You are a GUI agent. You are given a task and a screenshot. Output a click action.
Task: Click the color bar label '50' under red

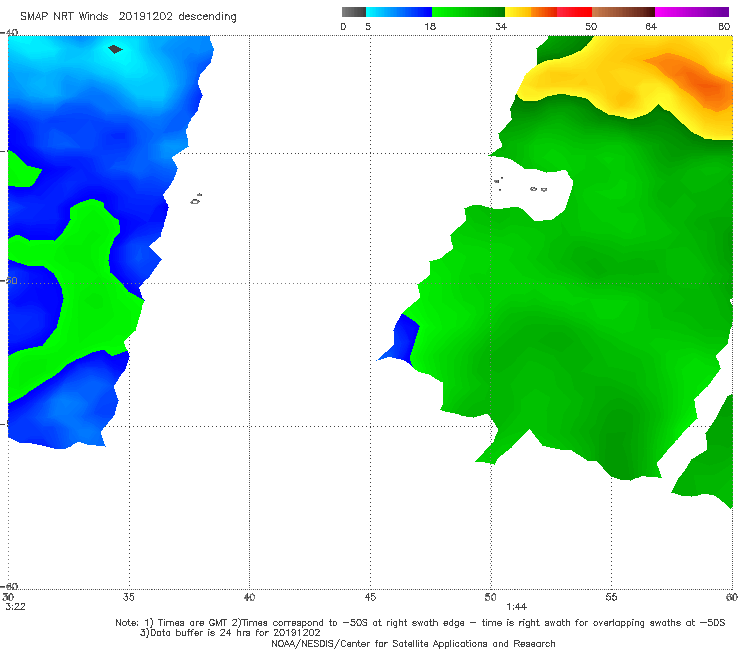click(591, 26)
